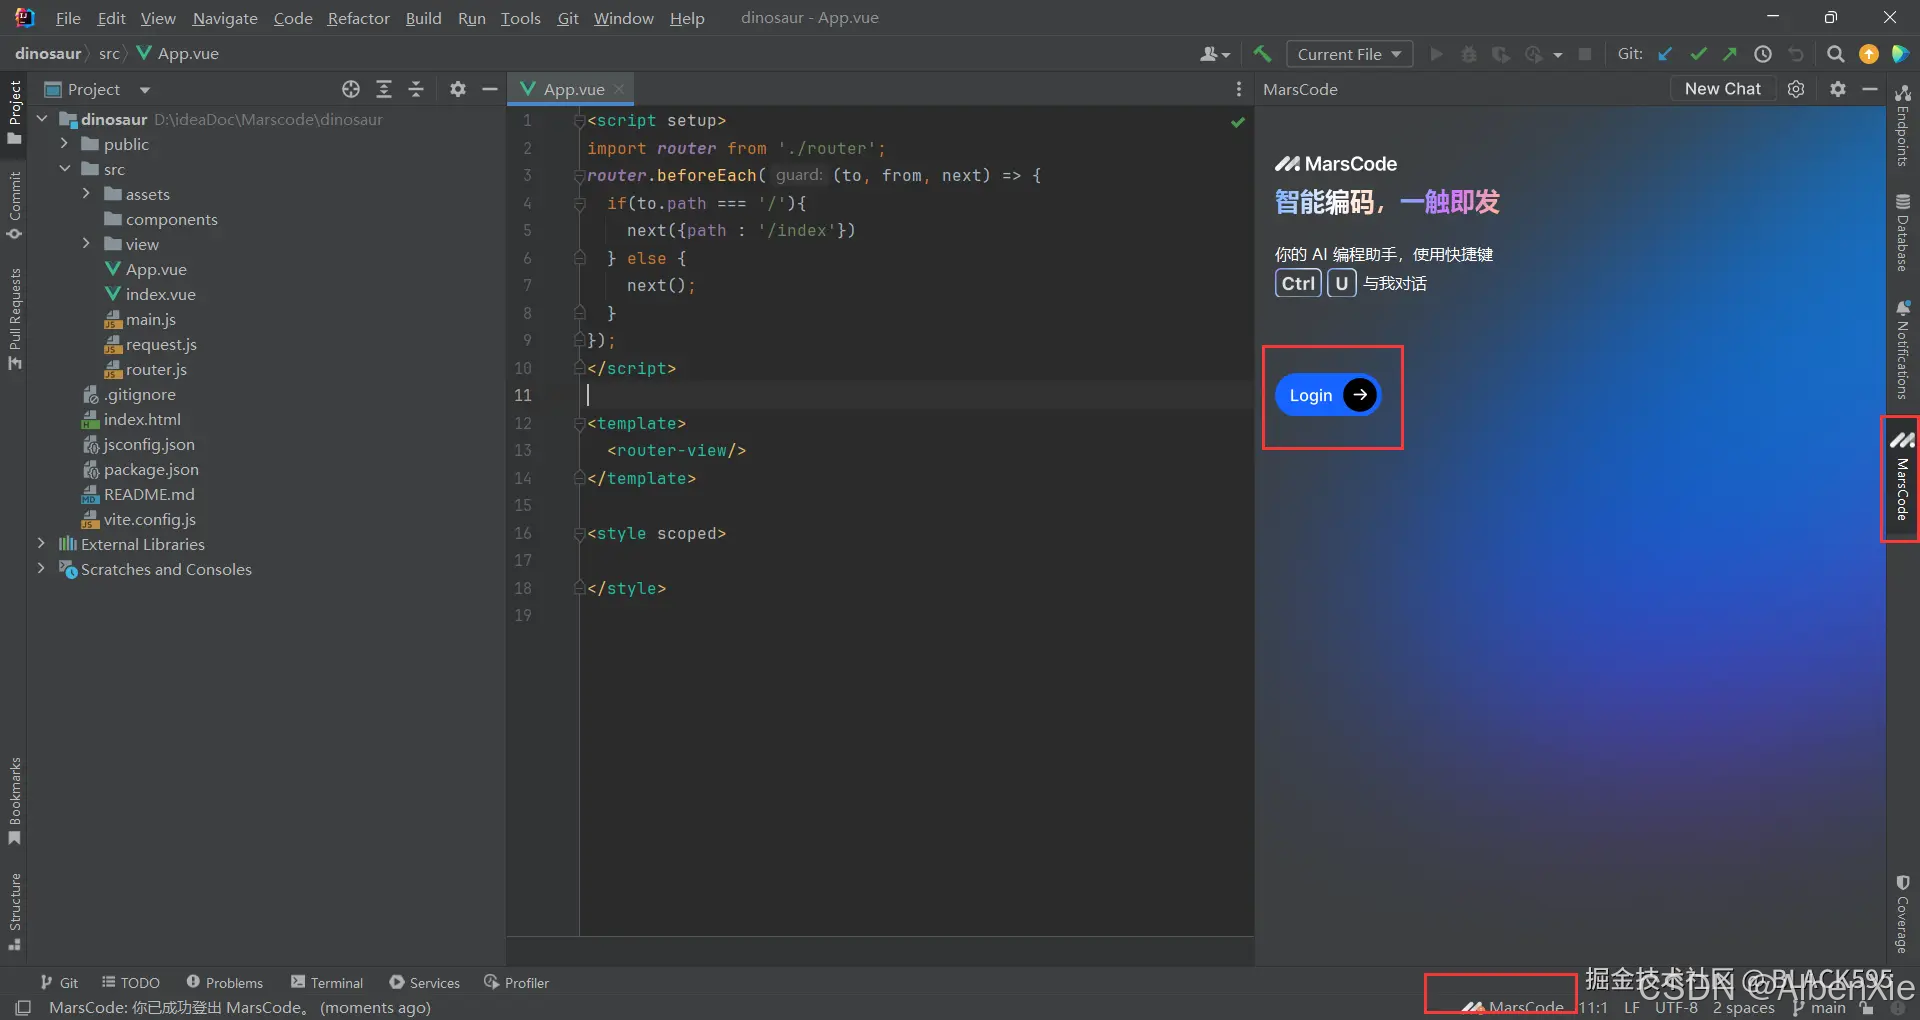Expand all icon in Project panel
Image resolution: width=1920 pixels, height=1020 pixels.
pyautogui.click(x=384, y=89)
